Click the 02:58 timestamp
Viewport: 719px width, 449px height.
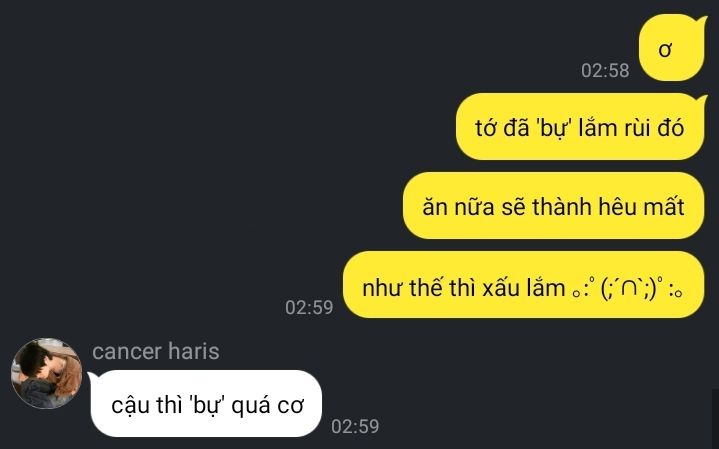[x=605, y=71]
